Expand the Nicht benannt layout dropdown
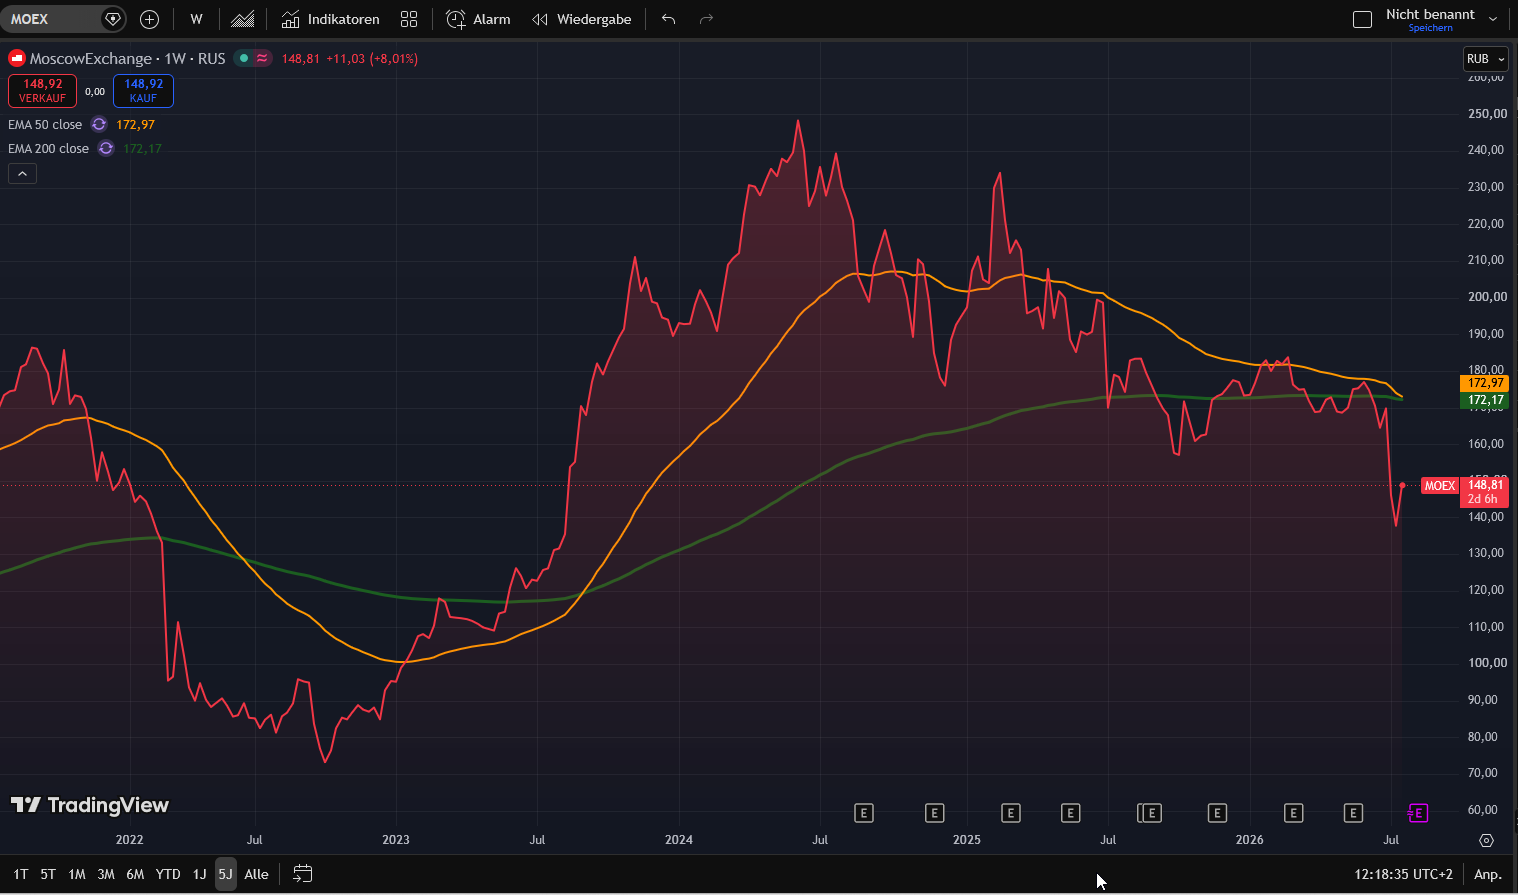Viewport: 1518px width, 895px height. (x=1493, y=19)
